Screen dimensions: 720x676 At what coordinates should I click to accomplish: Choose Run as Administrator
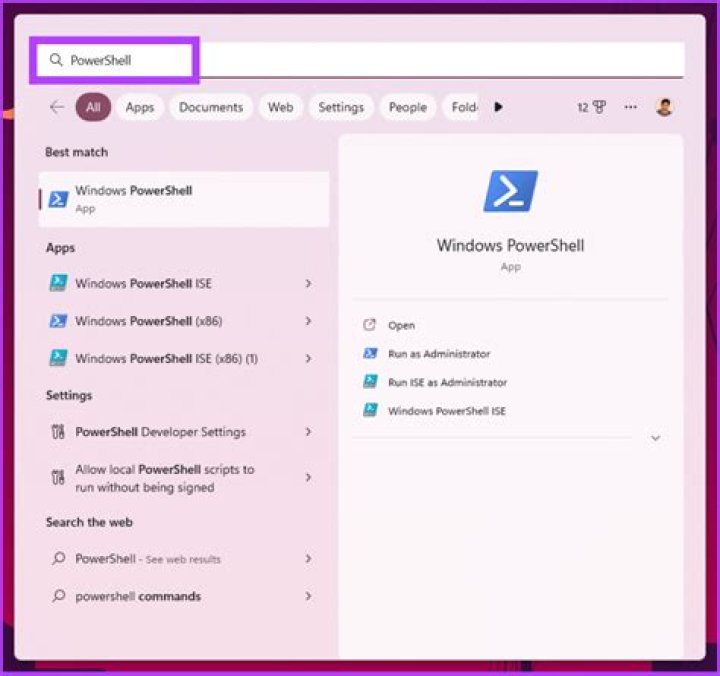(x=439, y=354)
